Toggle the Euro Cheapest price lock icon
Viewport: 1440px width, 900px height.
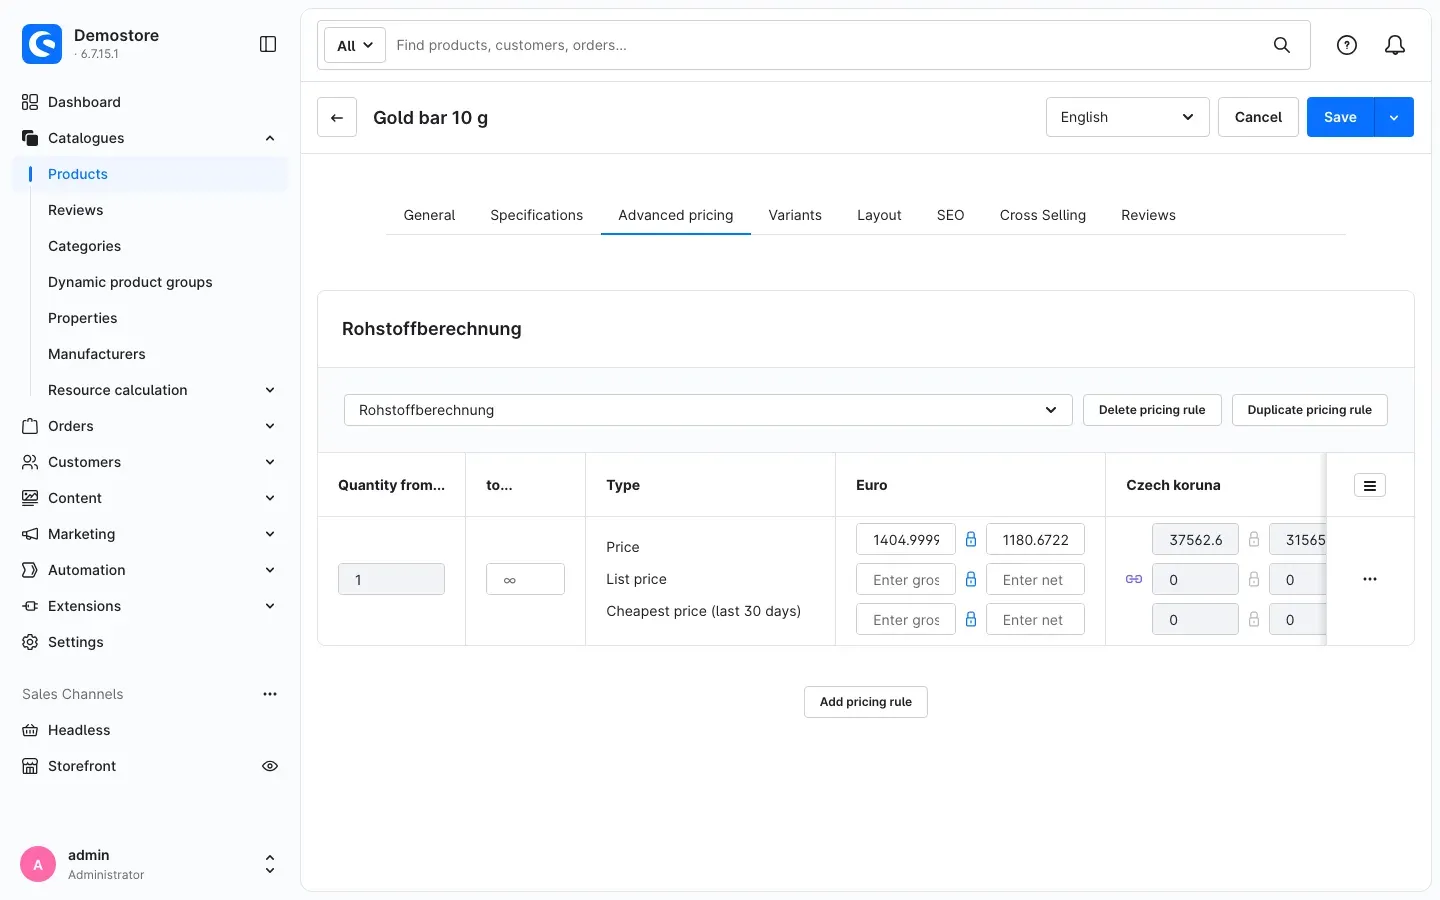pyautogui.click(x=971, y=619)
